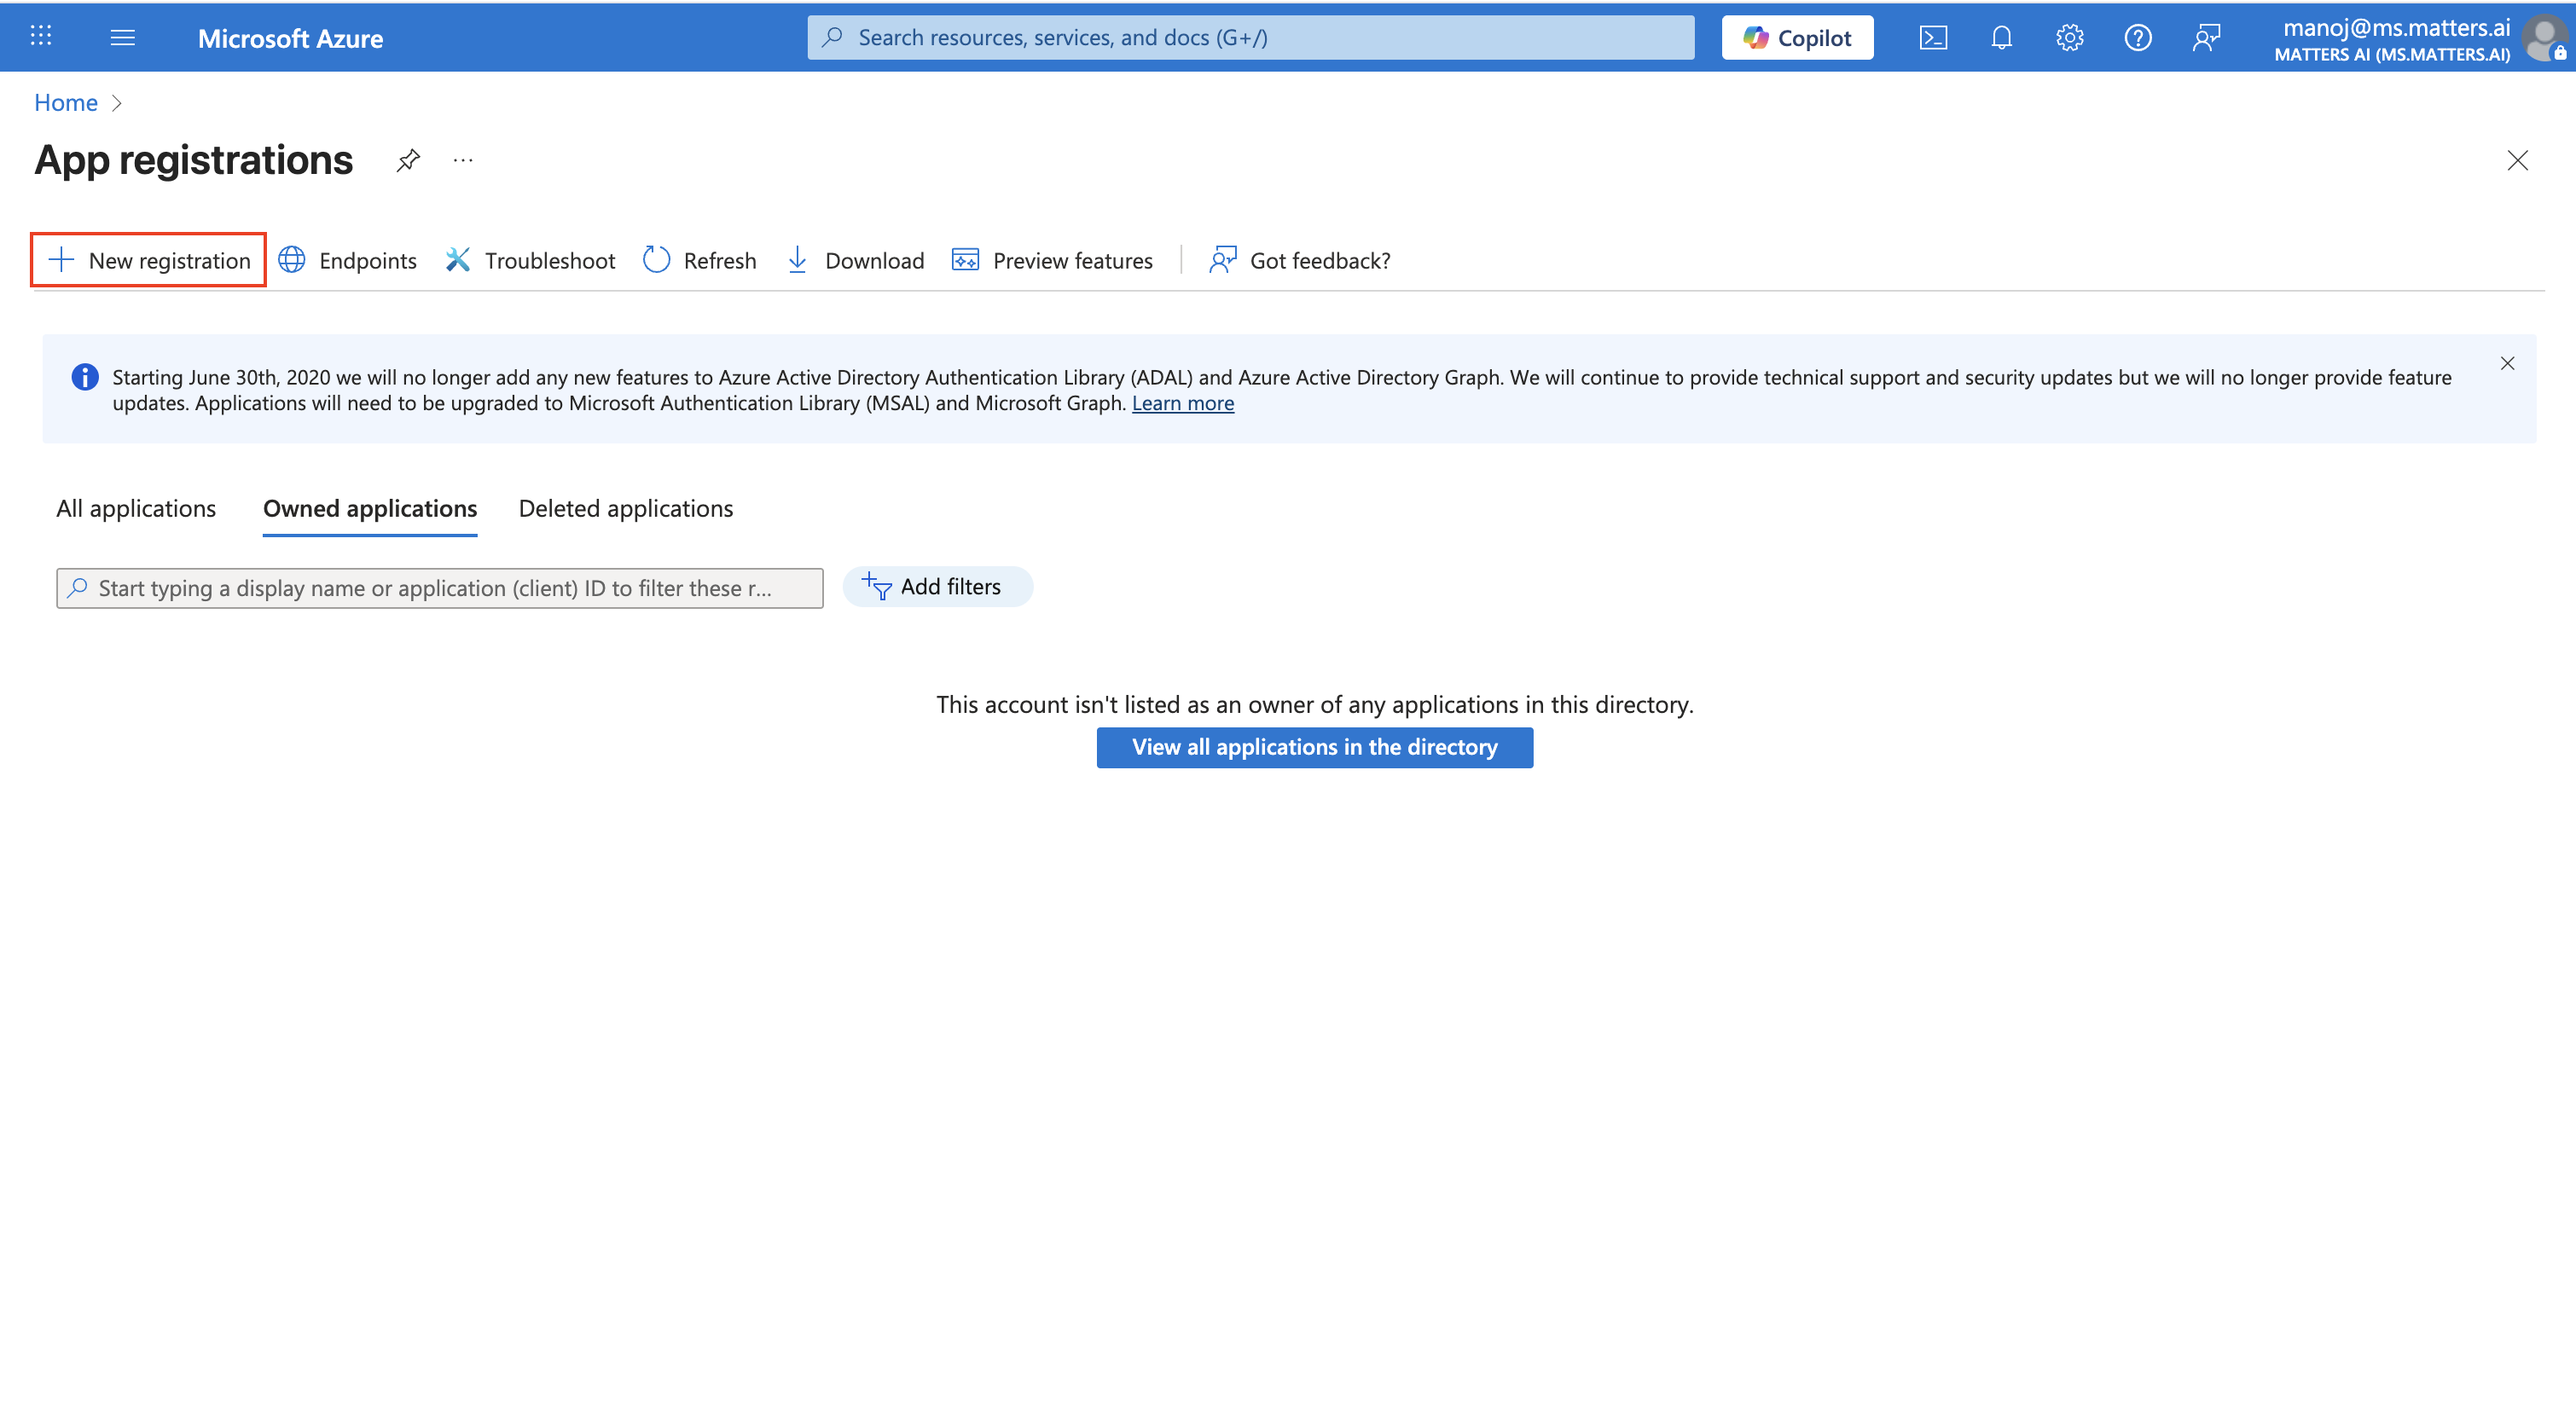Click the circular Refresh icon

tap(656, 260)
